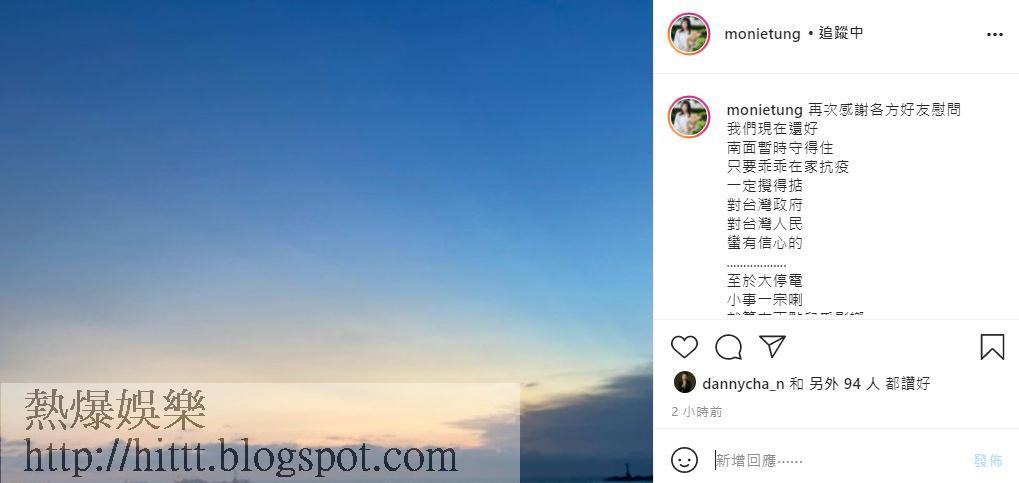Open the three-dot more options menu

click(994, 34)
